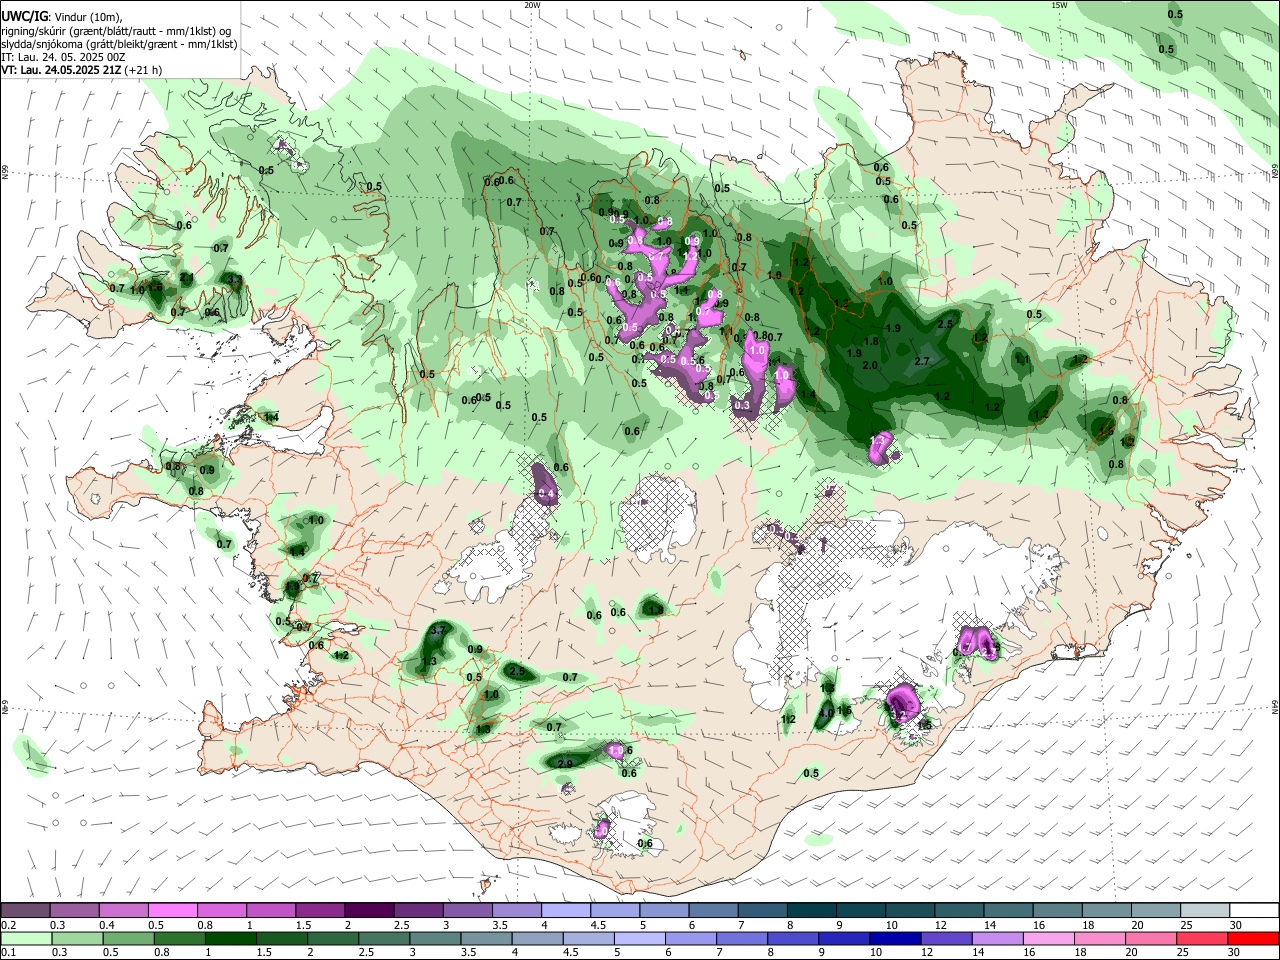Pick dark purple 2 swatch in snow legend

(368, 911)
